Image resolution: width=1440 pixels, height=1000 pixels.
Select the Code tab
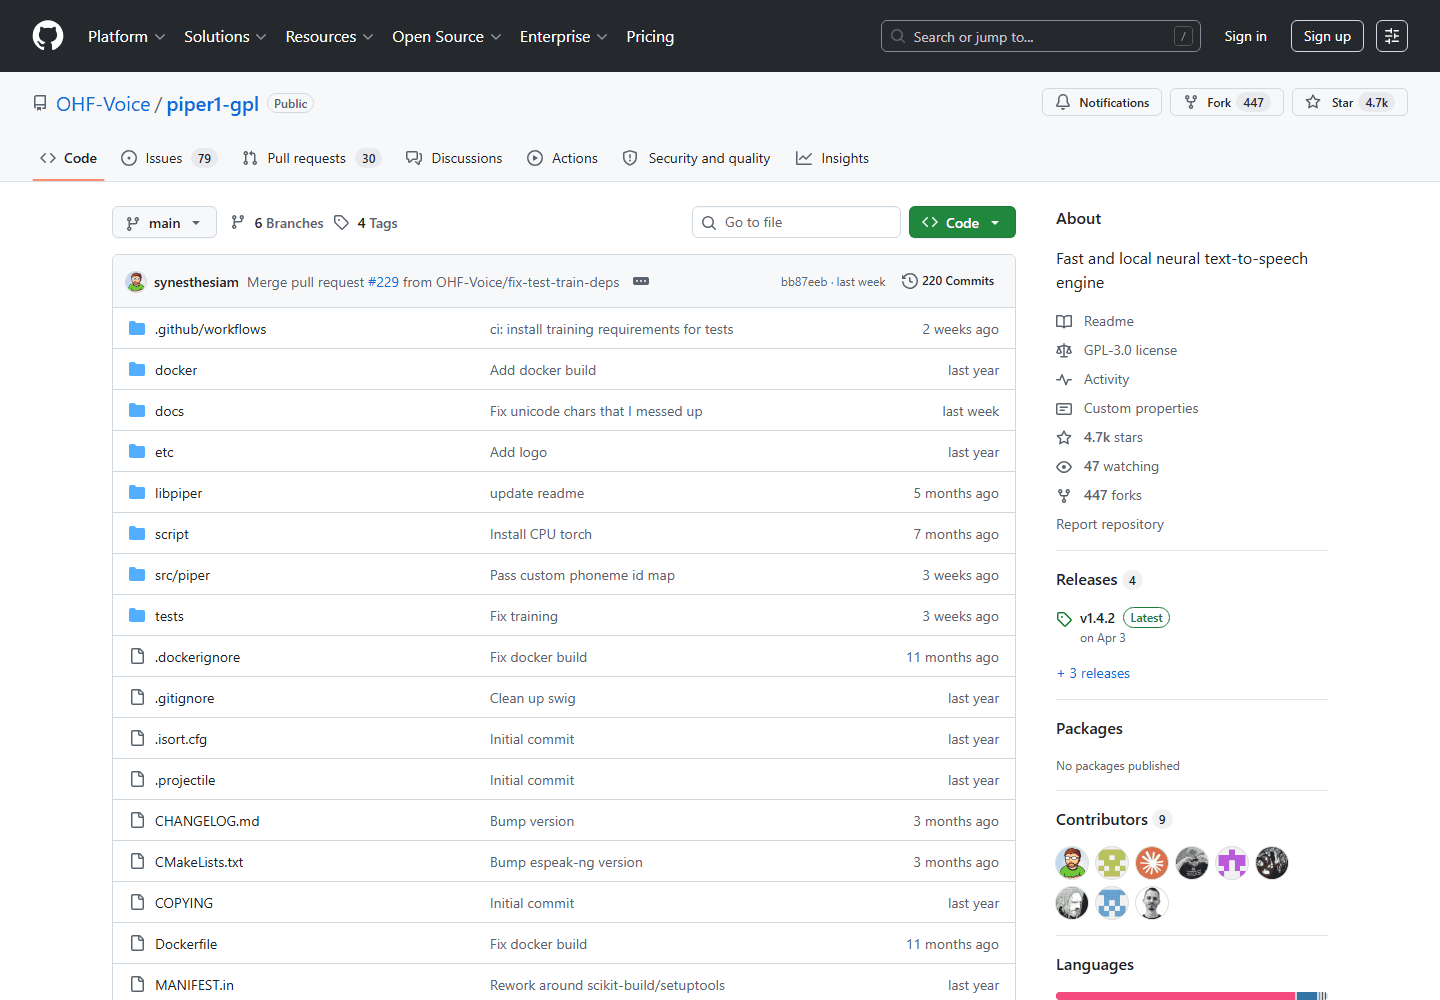pos(68,158)
